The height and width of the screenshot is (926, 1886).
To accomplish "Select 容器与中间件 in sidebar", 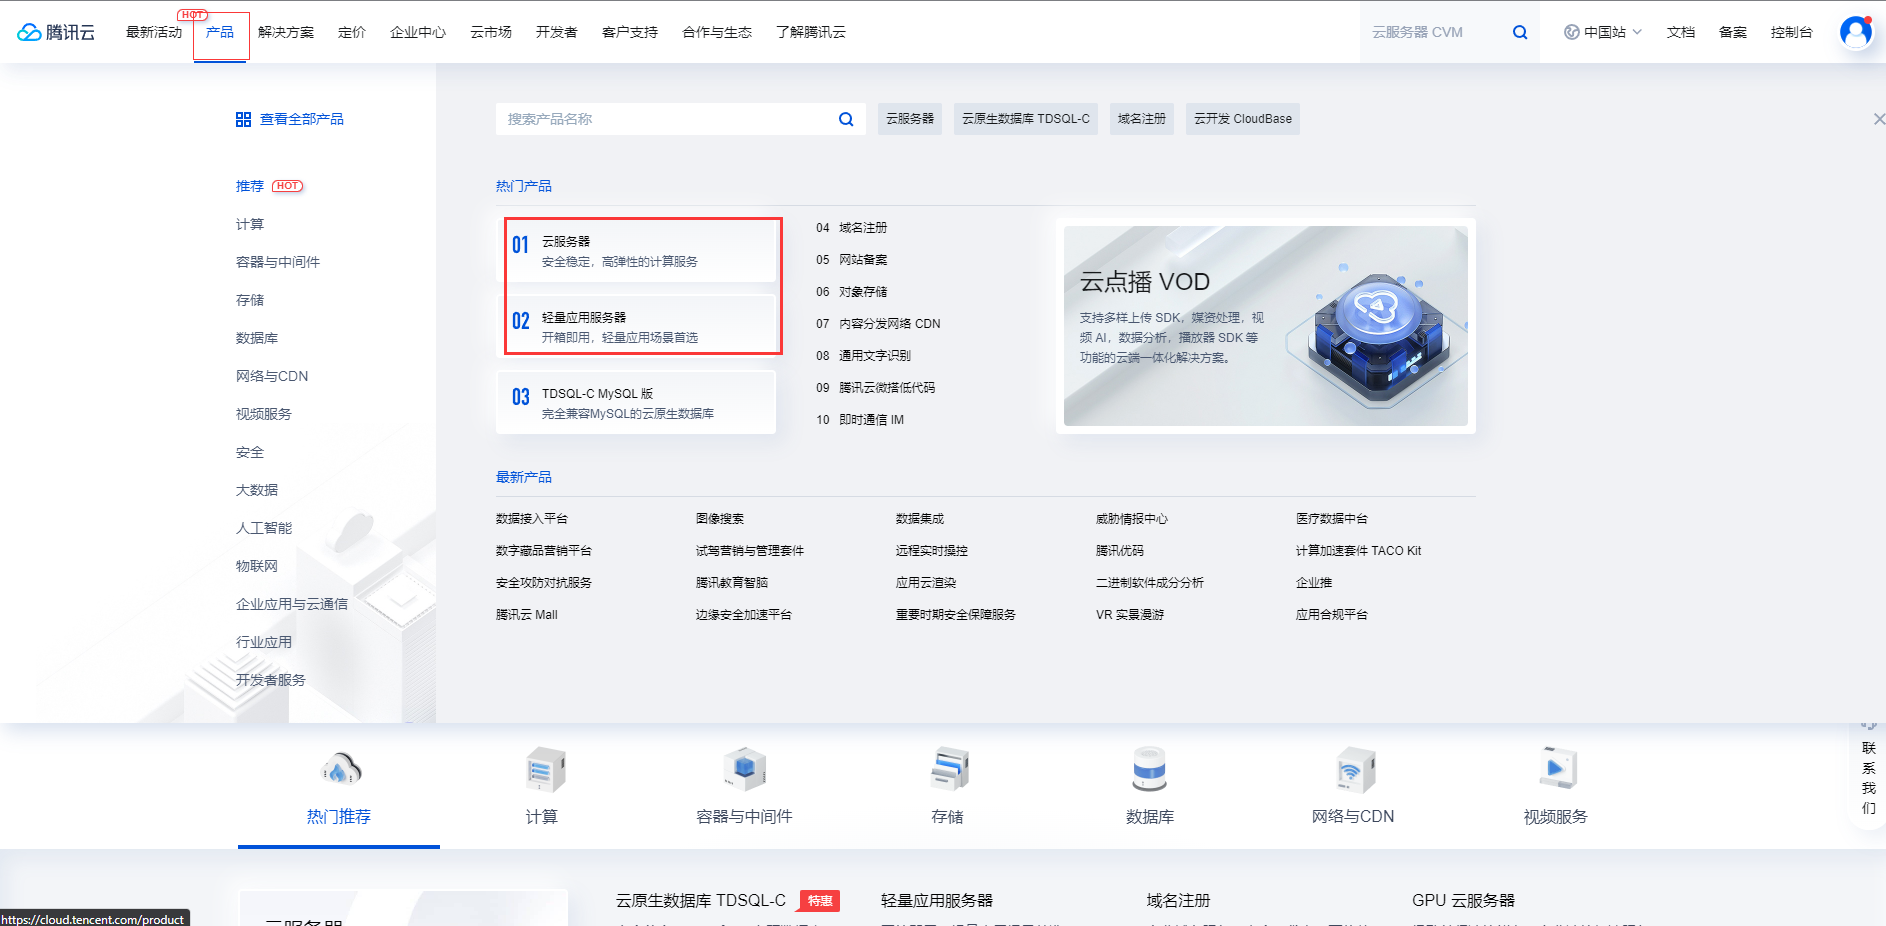I will (x=278, y=262).
